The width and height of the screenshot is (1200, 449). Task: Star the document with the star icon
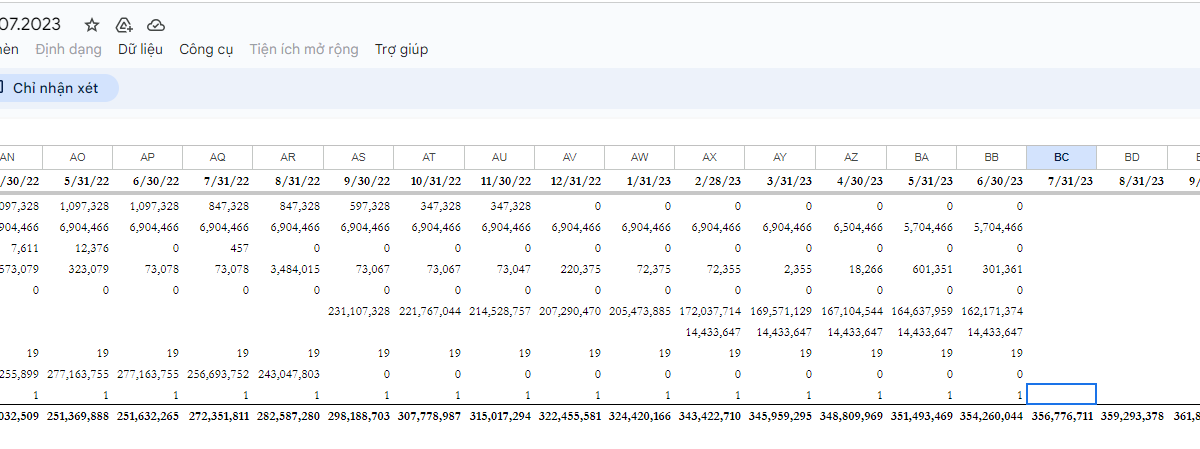pyautogui.click(x=92, y=25)
